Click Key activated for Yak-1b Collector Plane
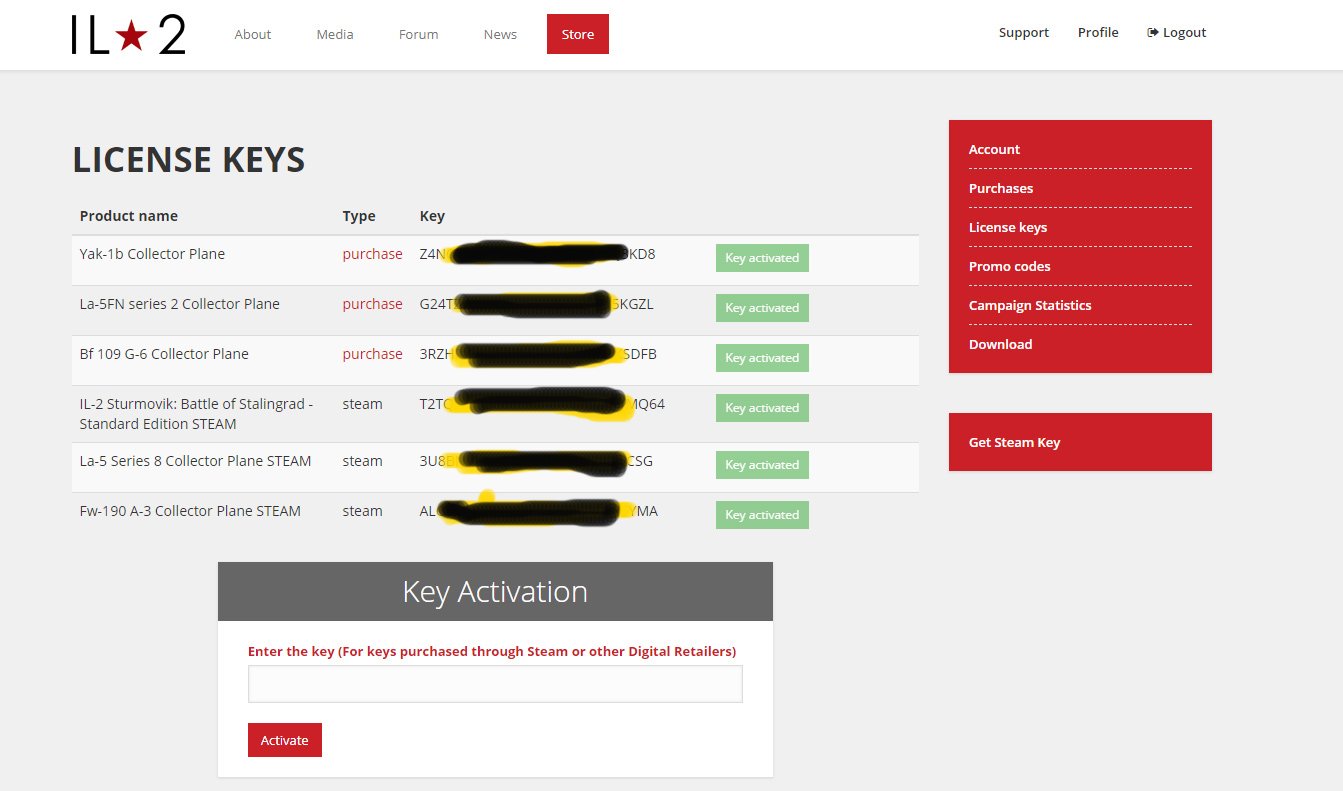This screenshot has height=791, width=1343. pyautogui.click(x=762, y=258)
